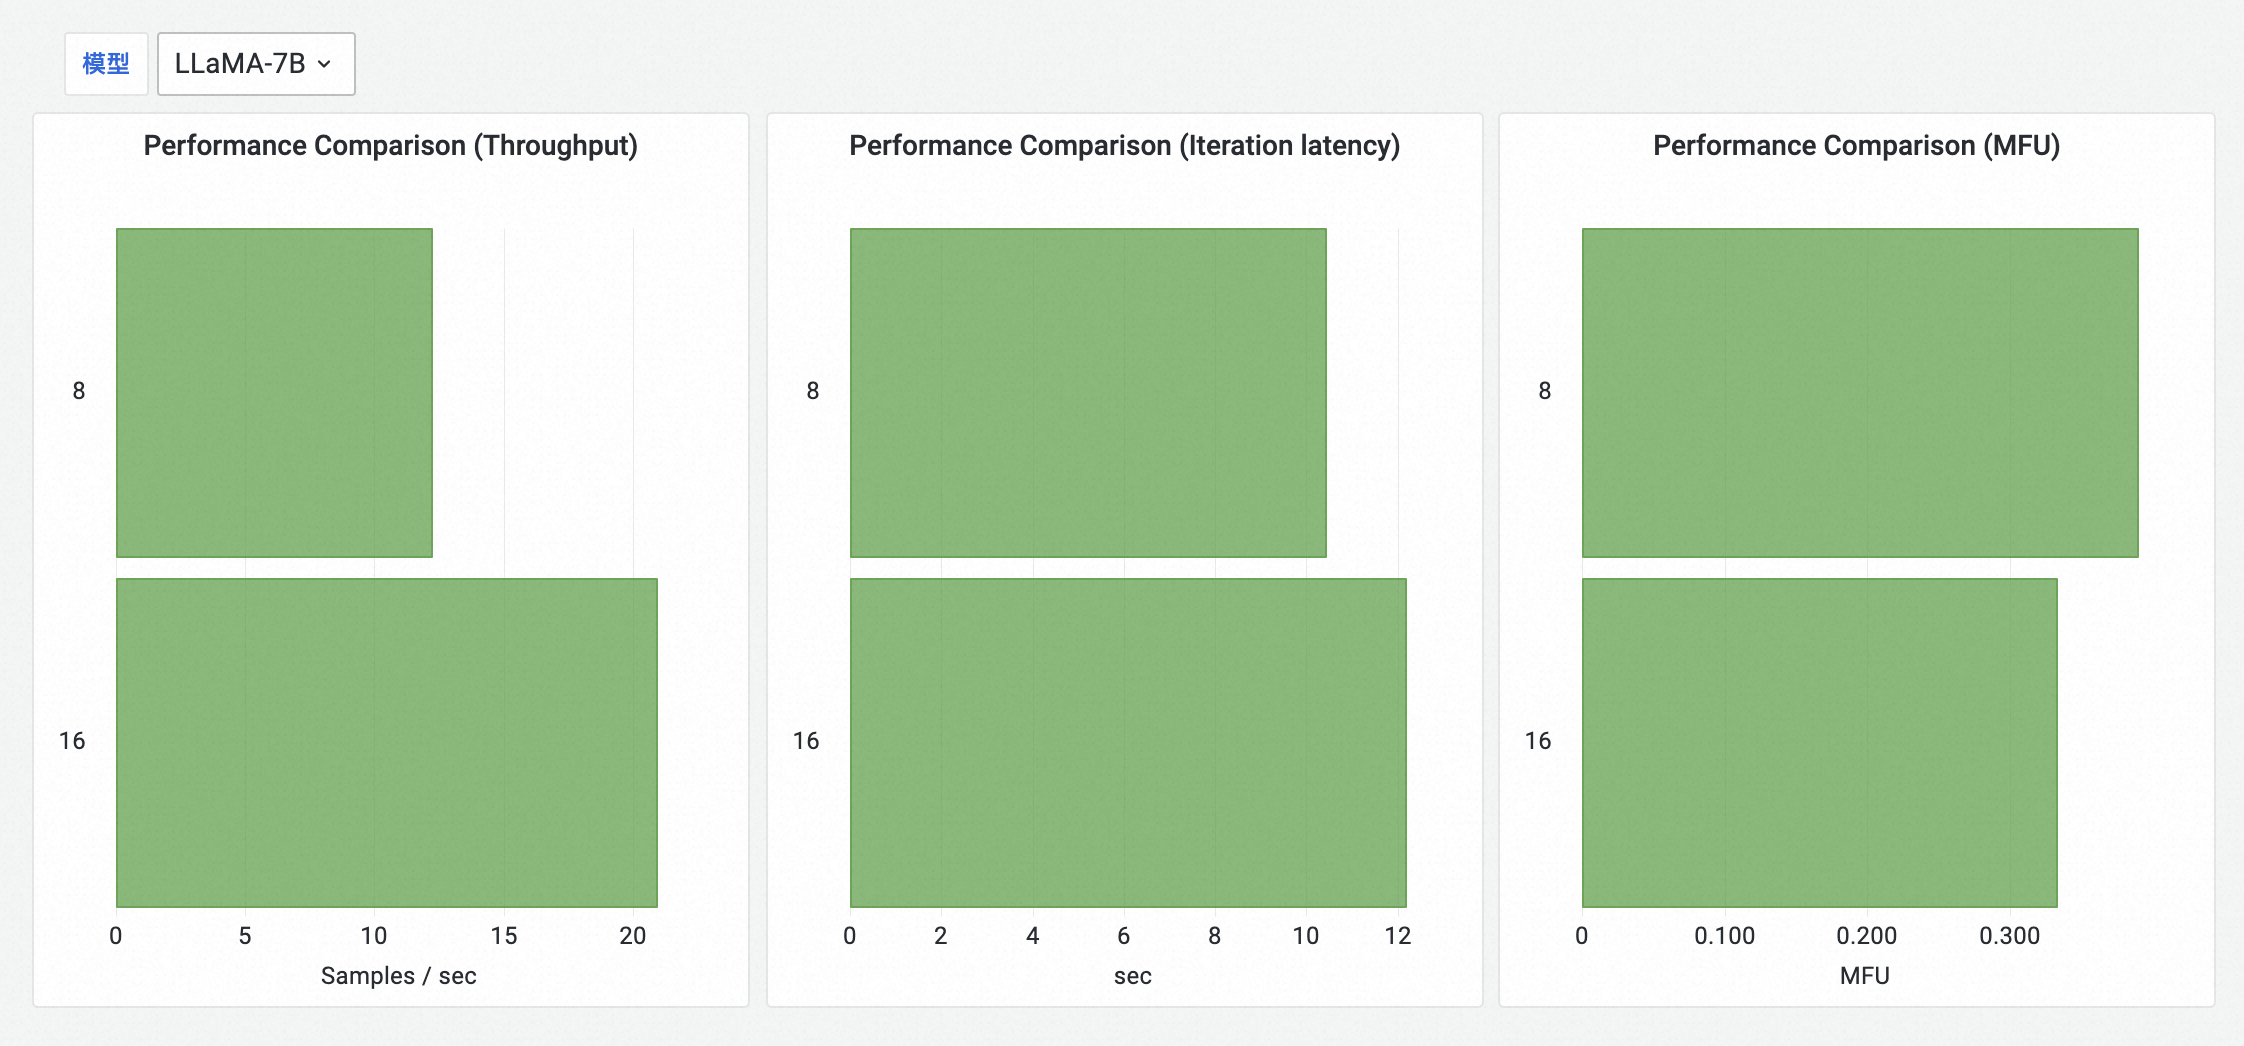Click the 20 tick on Throughput axis

(632, 936)
